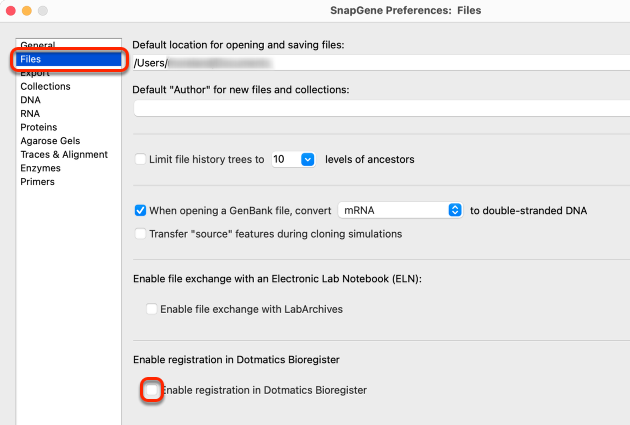Open the ancestor levels dropdown showing 10
This screenshot has height=425, width=630.
(293, 159)
